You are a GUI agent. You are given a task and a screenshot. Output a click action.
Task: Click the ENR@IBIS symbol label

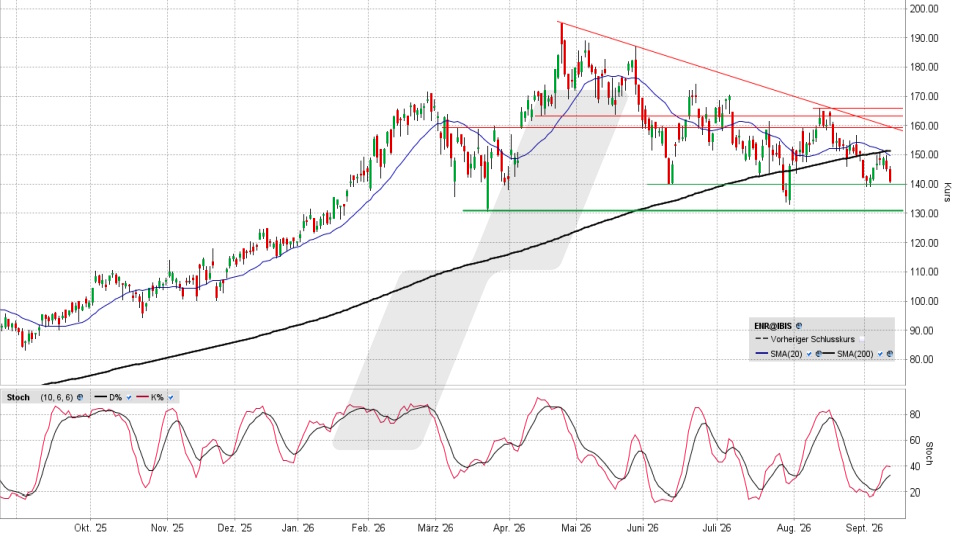tap(773, 326)
